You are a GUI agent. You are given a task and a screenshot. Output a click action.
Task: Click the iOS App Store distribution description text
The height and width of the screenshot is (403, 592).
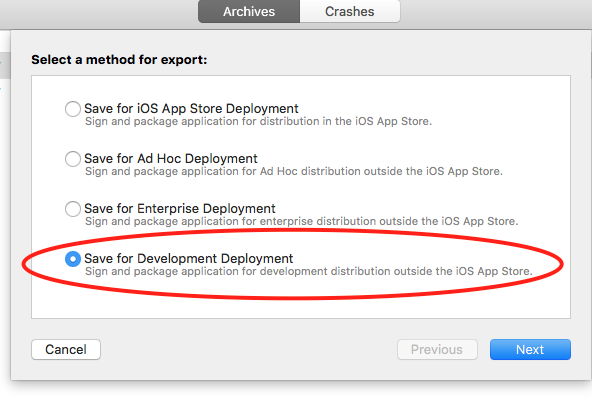[258, 121]
